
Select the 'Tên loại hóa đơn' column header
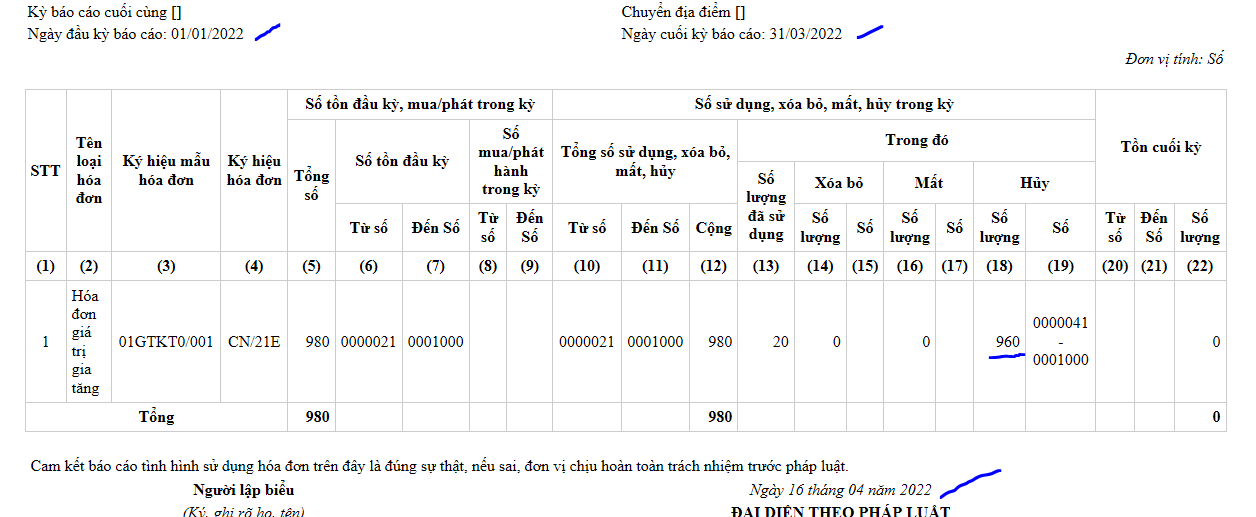click(x=89, y=171)
